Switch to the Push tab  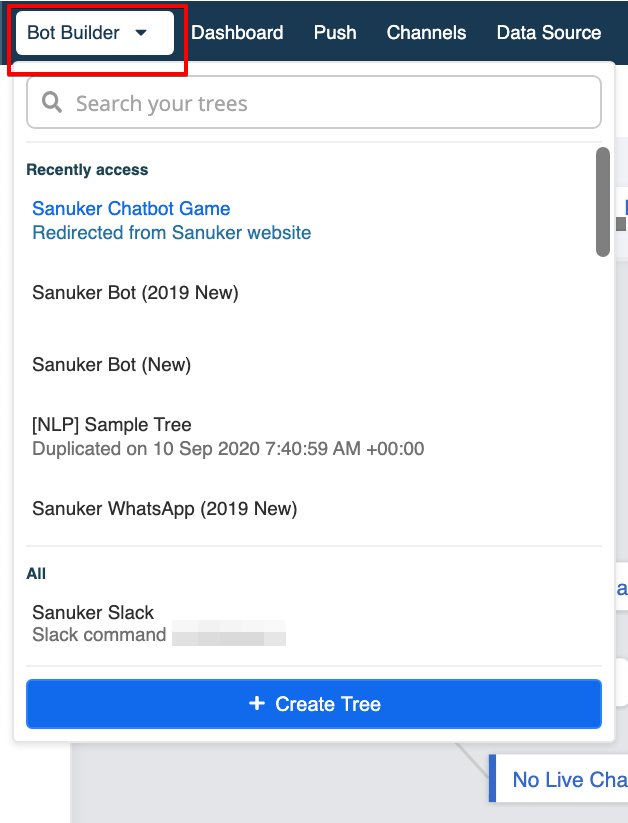[335, 33]
